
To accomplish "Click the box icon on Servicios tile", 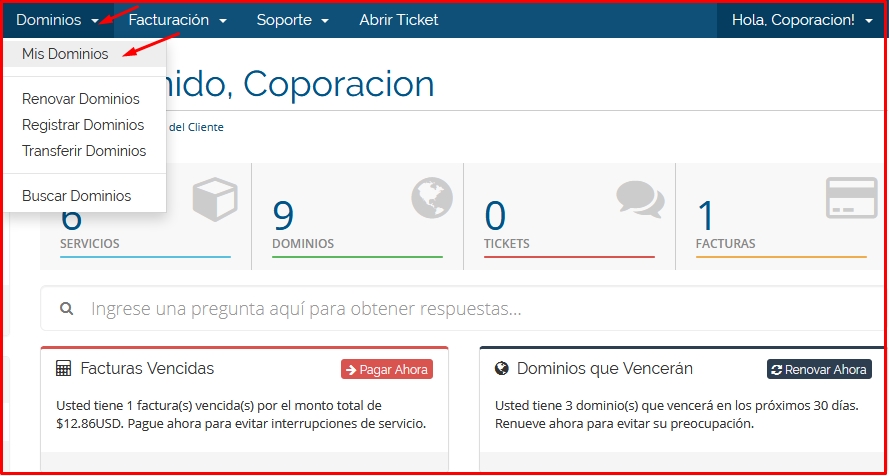I will (x=215, y=199).
